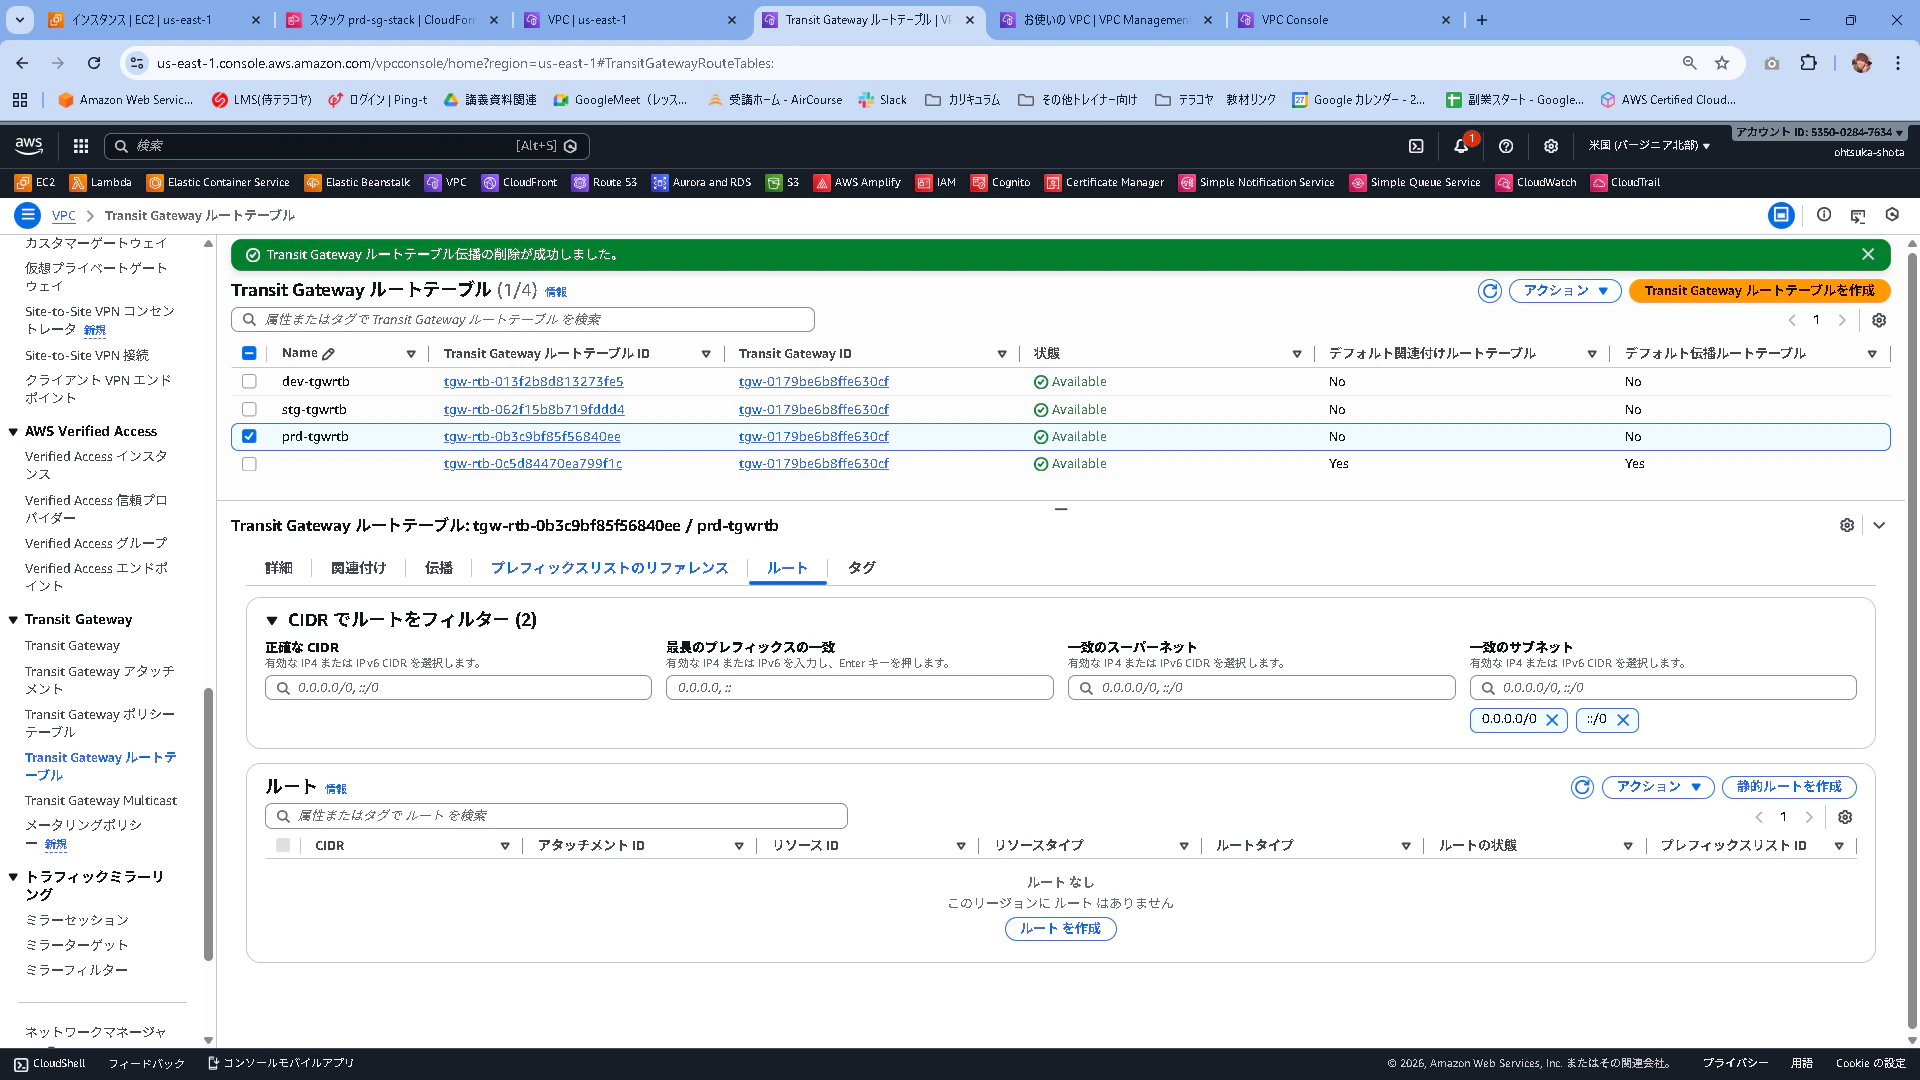Reload the browser page

coord(94,63)
